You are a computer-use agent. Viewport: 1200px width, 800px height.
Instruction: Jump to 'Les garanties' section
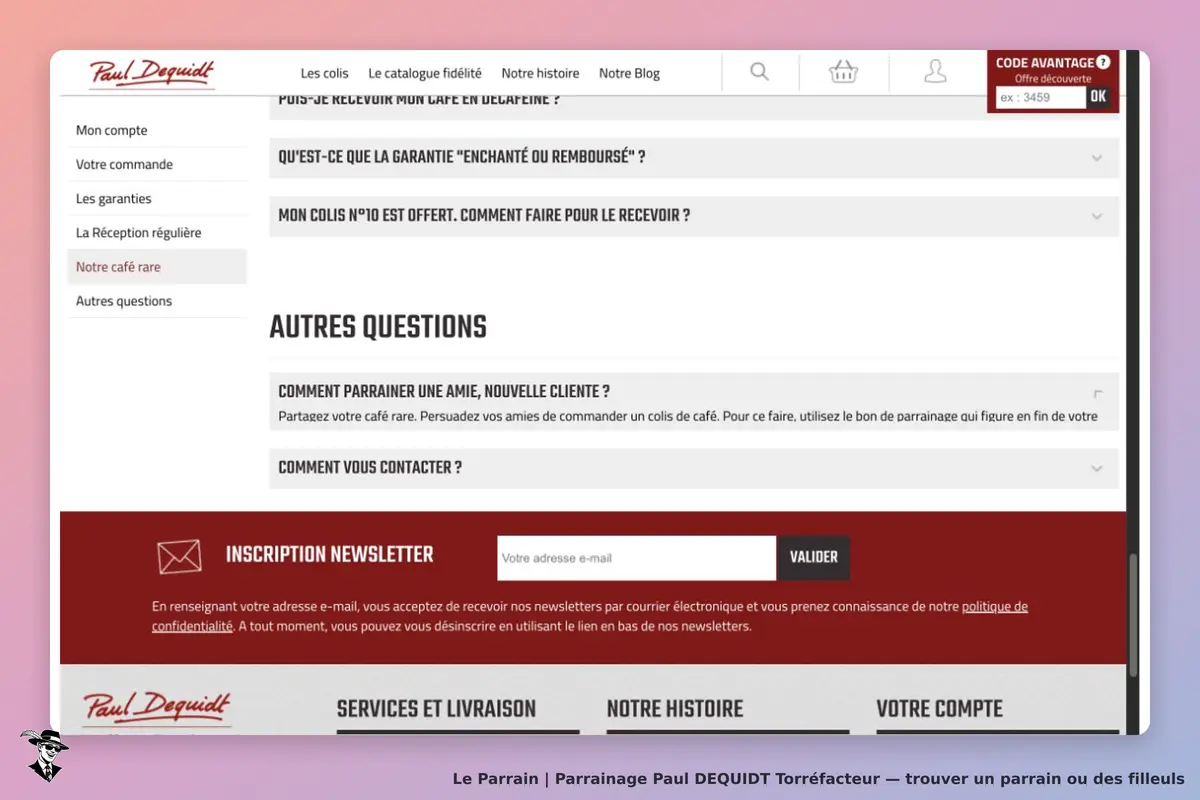(157, 198)
